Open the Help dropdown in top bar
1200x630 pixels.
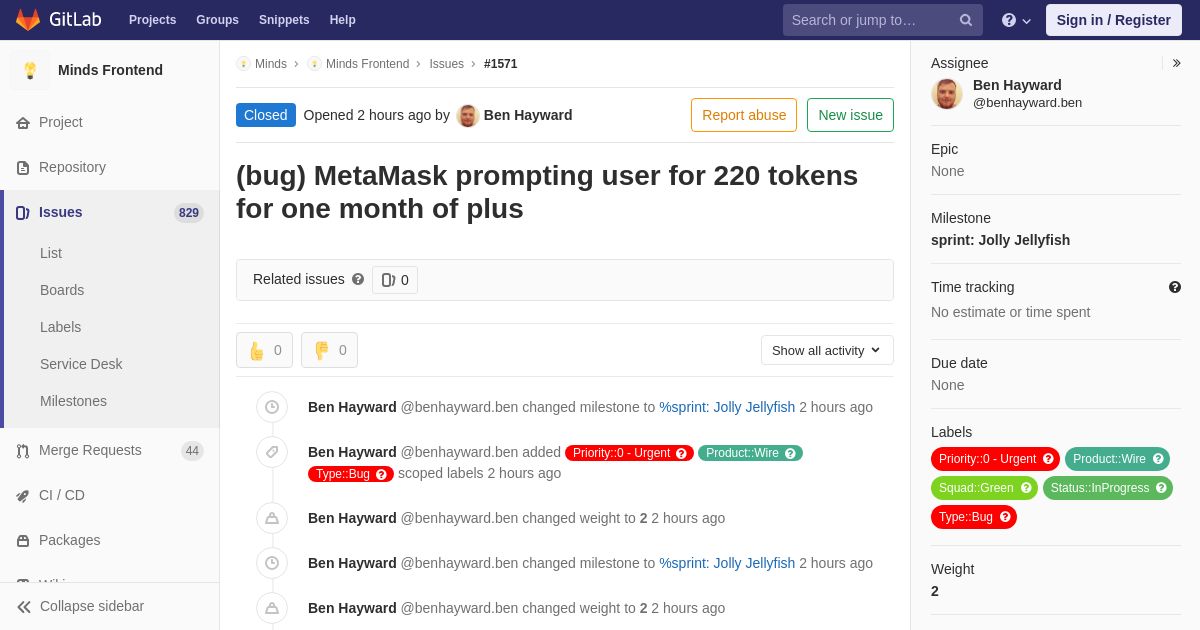1016,20
